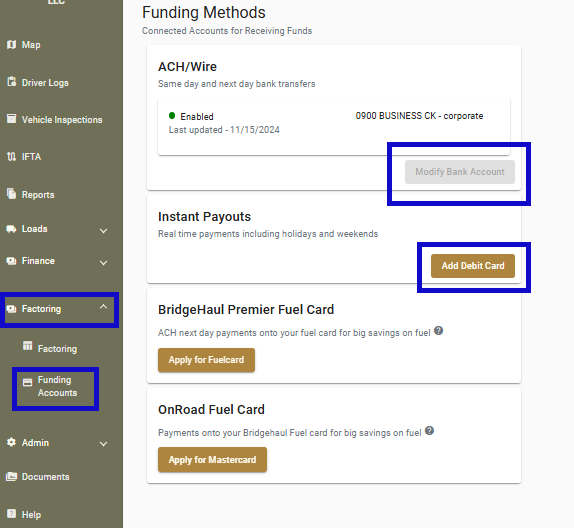Click Apply for Mastercard button
The height and width of the screenshot is (528, 574).
point(212,460)
